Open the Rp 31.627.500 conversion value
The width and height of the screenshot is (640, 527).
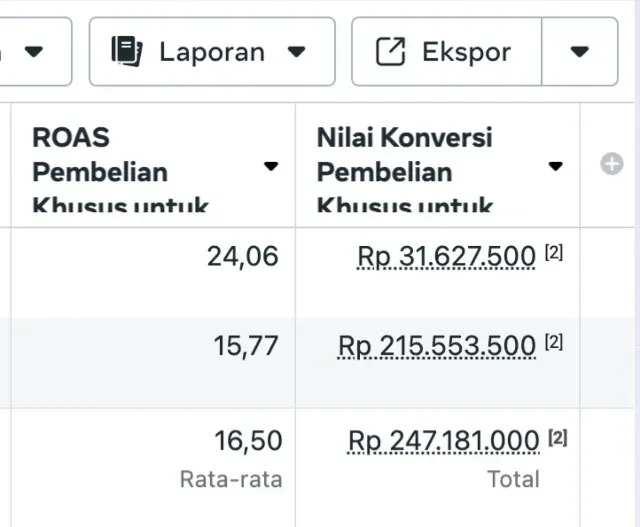tap(446, 257)
